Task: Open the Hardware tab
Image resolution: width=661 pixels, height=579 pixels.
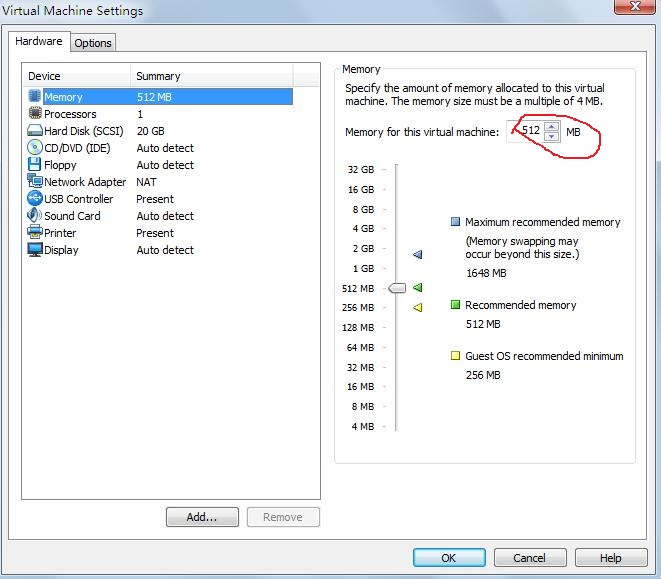Action: point(39,41)
